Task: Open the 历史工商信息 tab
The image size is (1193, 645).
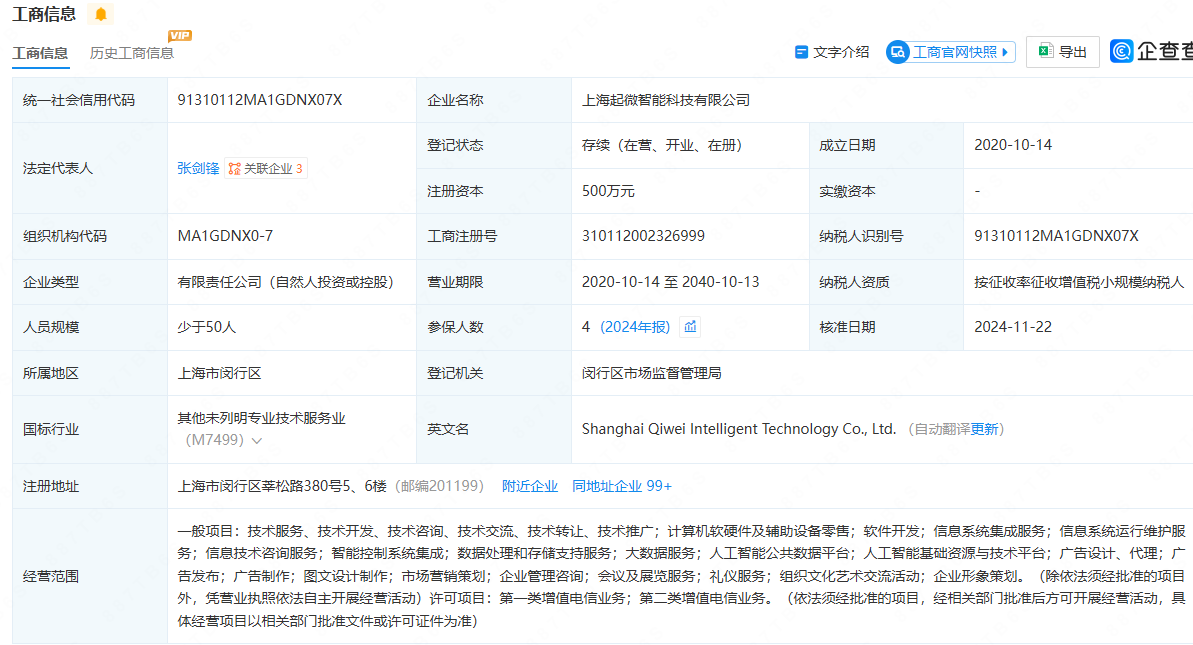Action: [131, 53]
